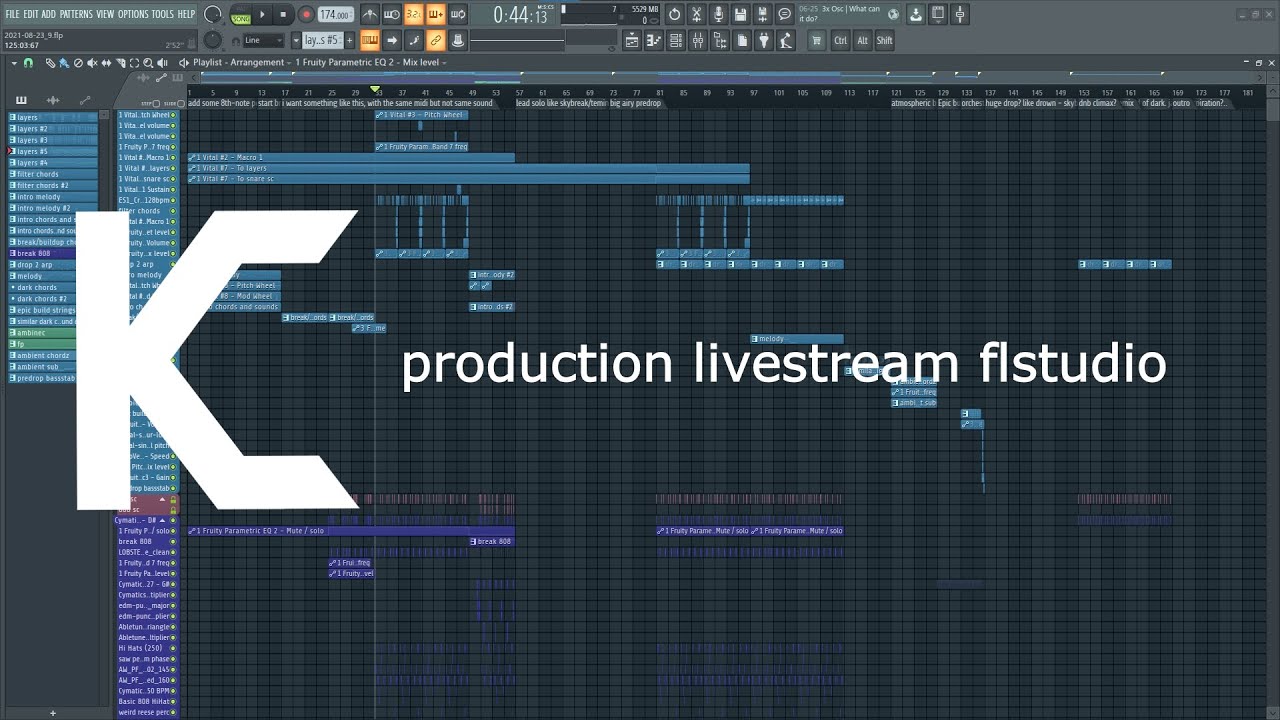Toggle wait for input icon
The height and width of the screenshot is (720, 1280).
click(391, 14)
